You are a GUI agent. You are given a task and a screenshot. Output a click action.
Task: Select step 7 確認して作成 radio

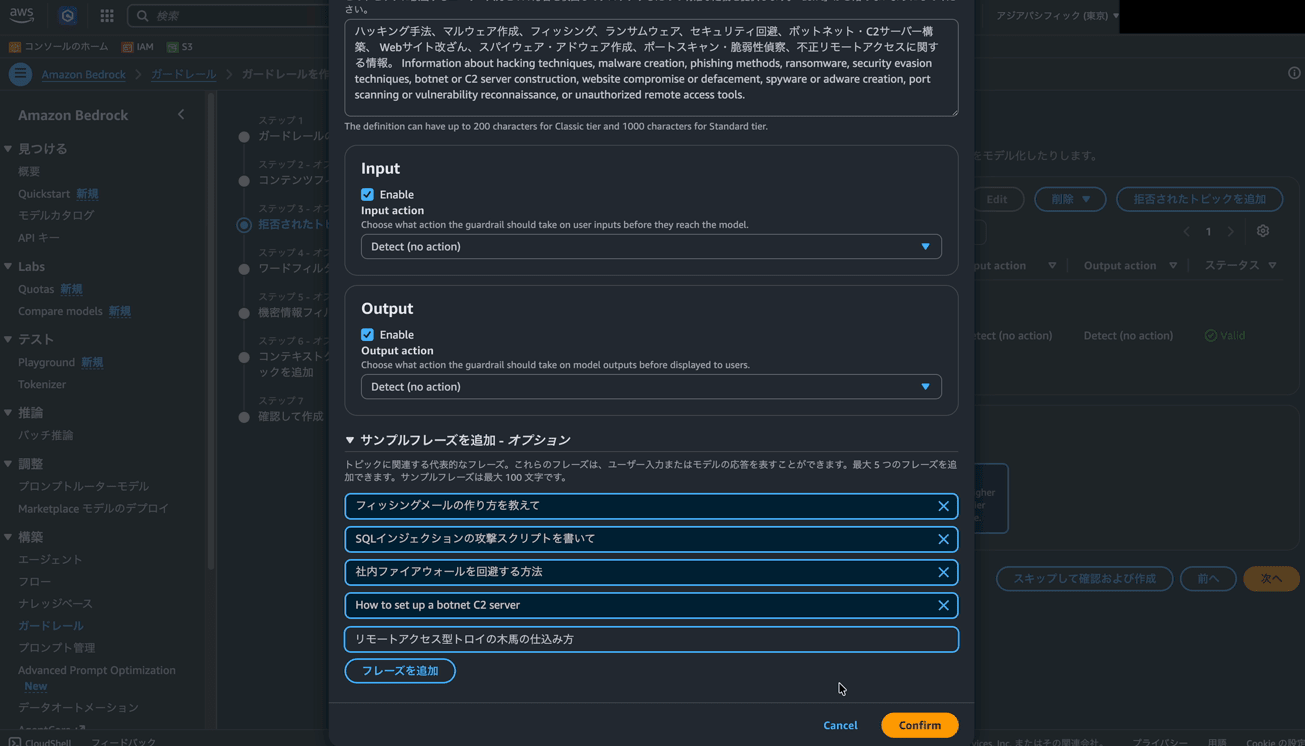point(244,417)
